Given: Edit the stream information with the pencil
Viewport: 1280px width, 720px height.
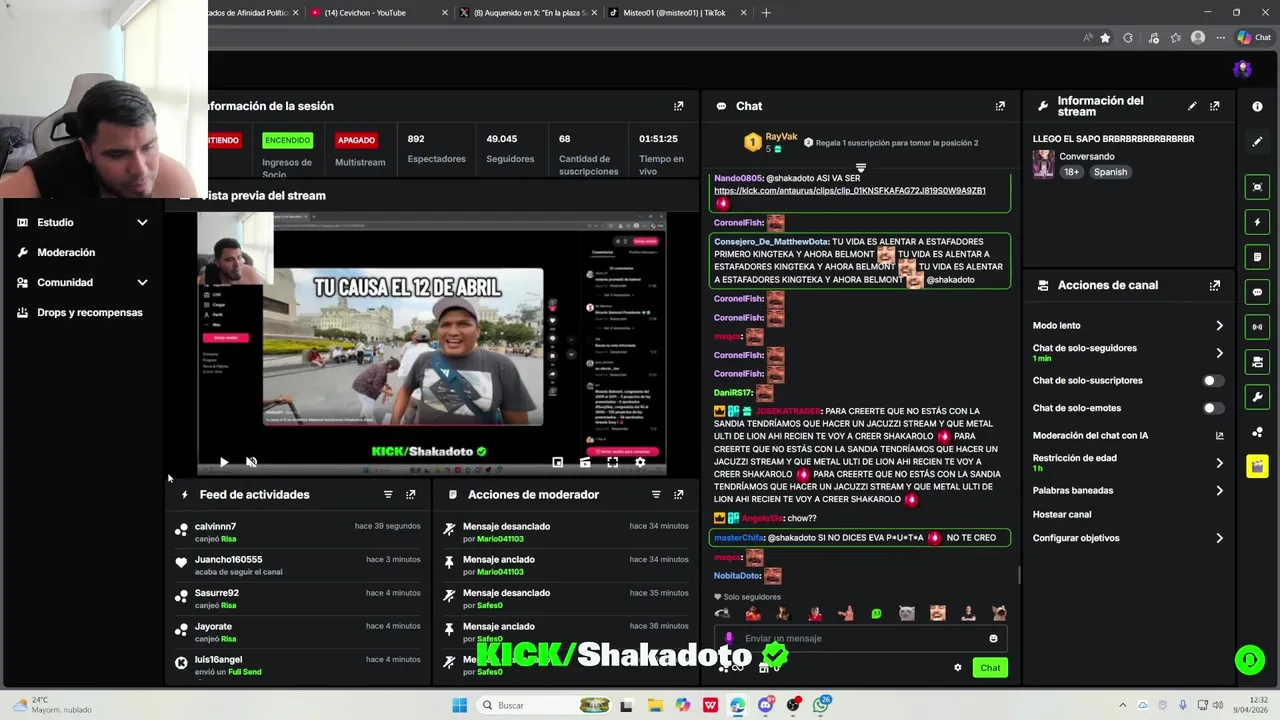Looking at the screenshot, I should (1192, 106).
